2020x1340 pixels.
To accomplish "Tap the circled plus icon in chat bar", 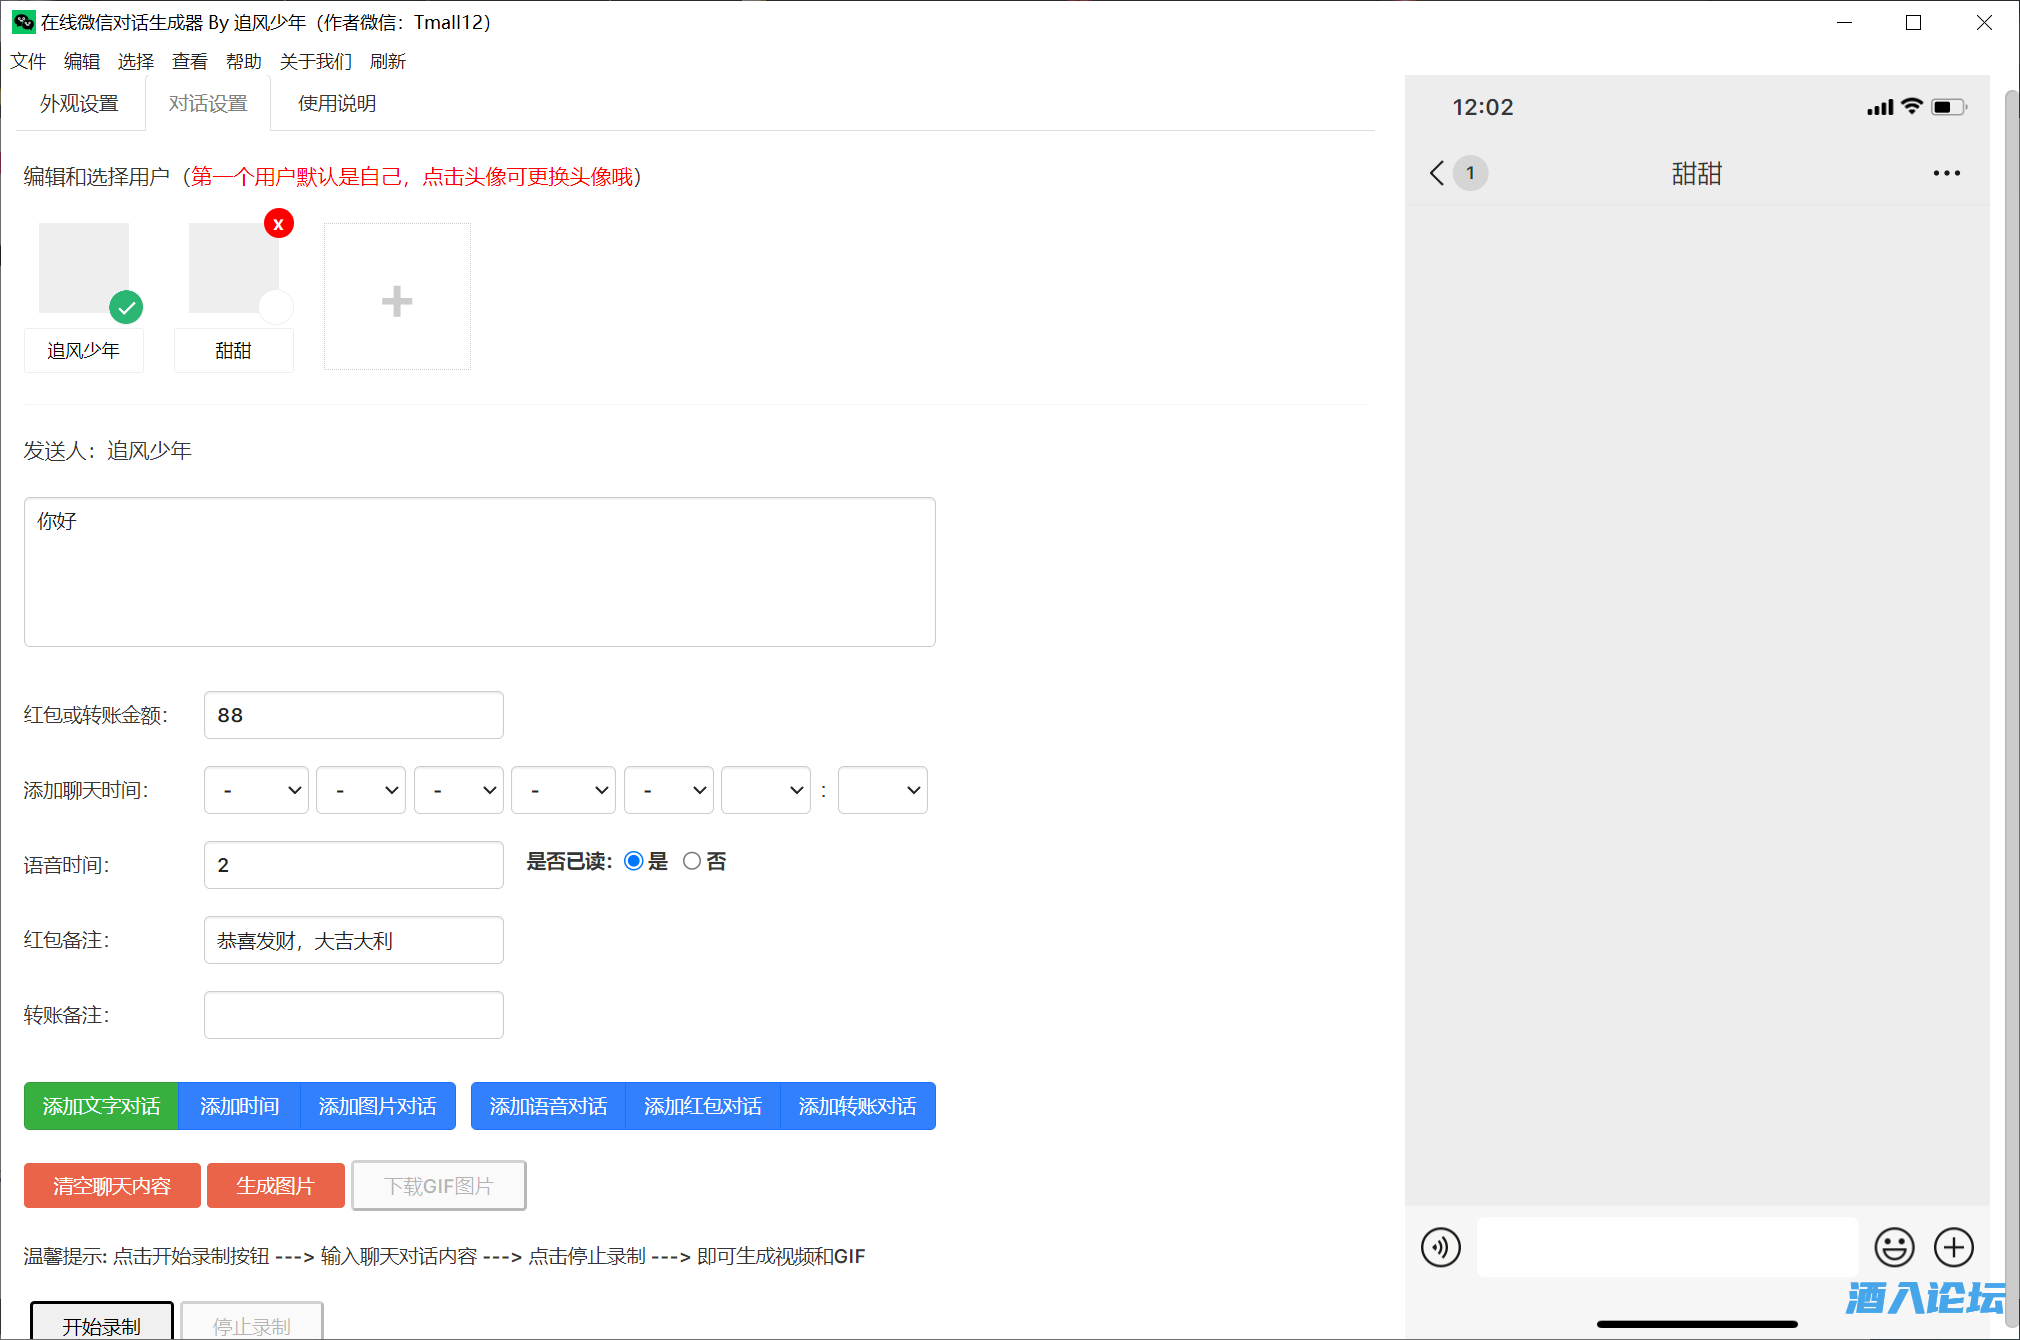I will click(x=1953, y=1247).
